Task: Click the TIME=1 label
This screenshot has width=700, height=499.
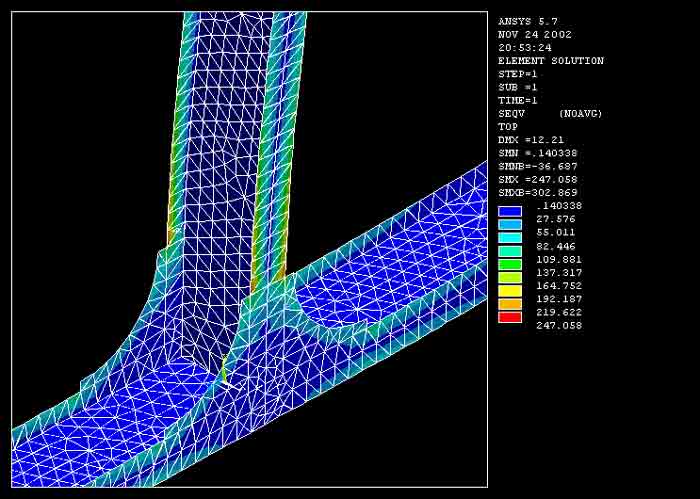Action: click(x=518, y=100)
